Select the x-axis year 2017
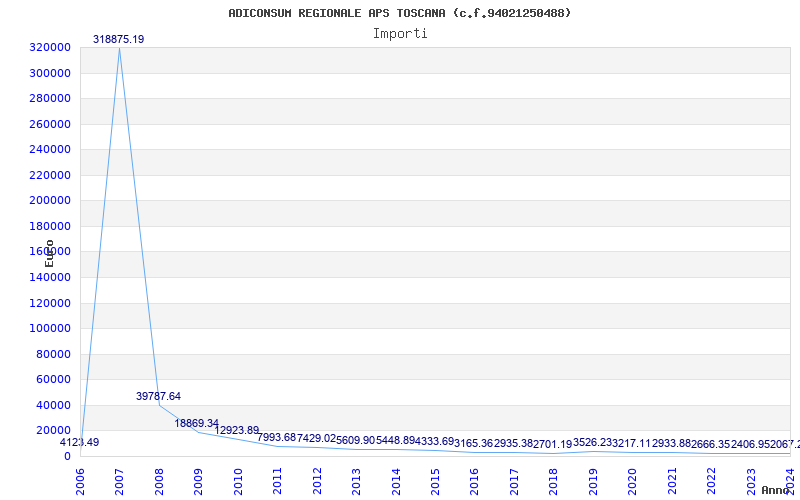800x500 pixels. pos(514,482)
